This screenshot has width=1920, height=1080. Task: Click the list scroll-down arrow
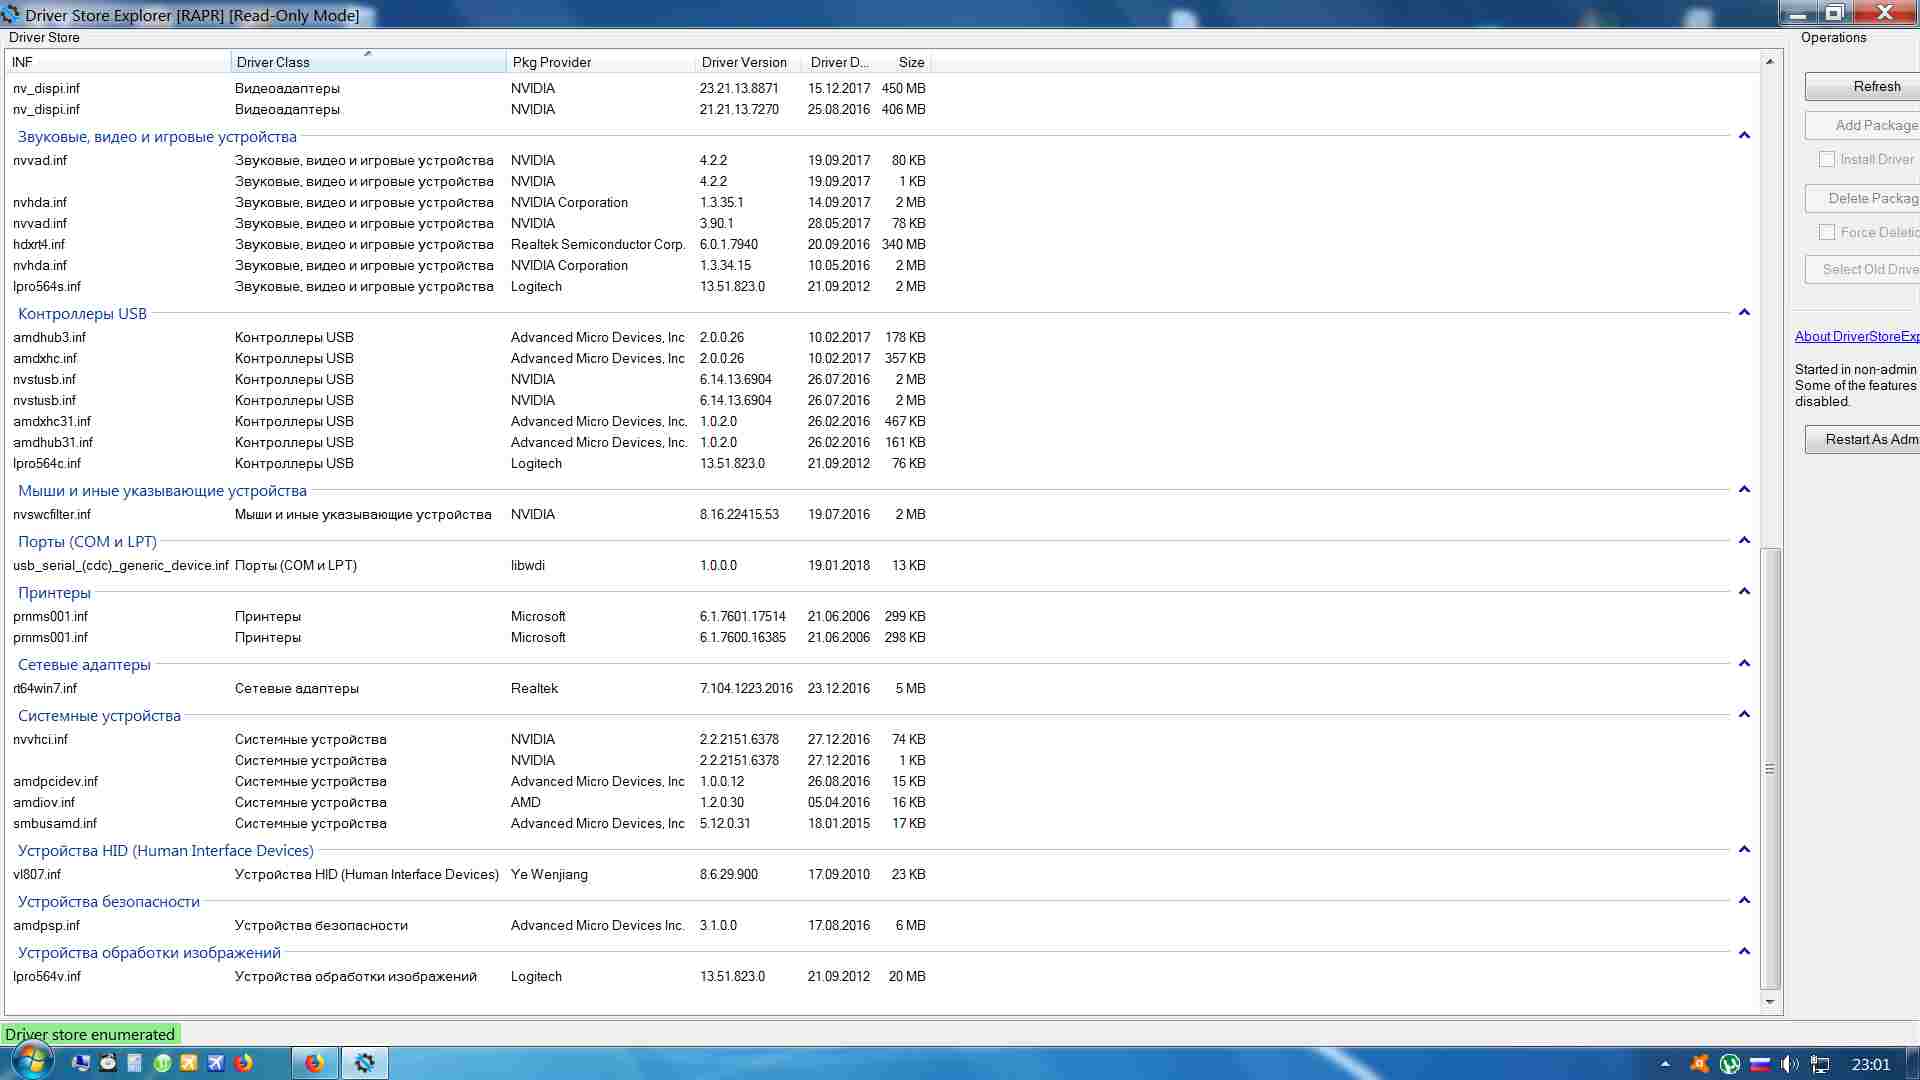1770,1001
